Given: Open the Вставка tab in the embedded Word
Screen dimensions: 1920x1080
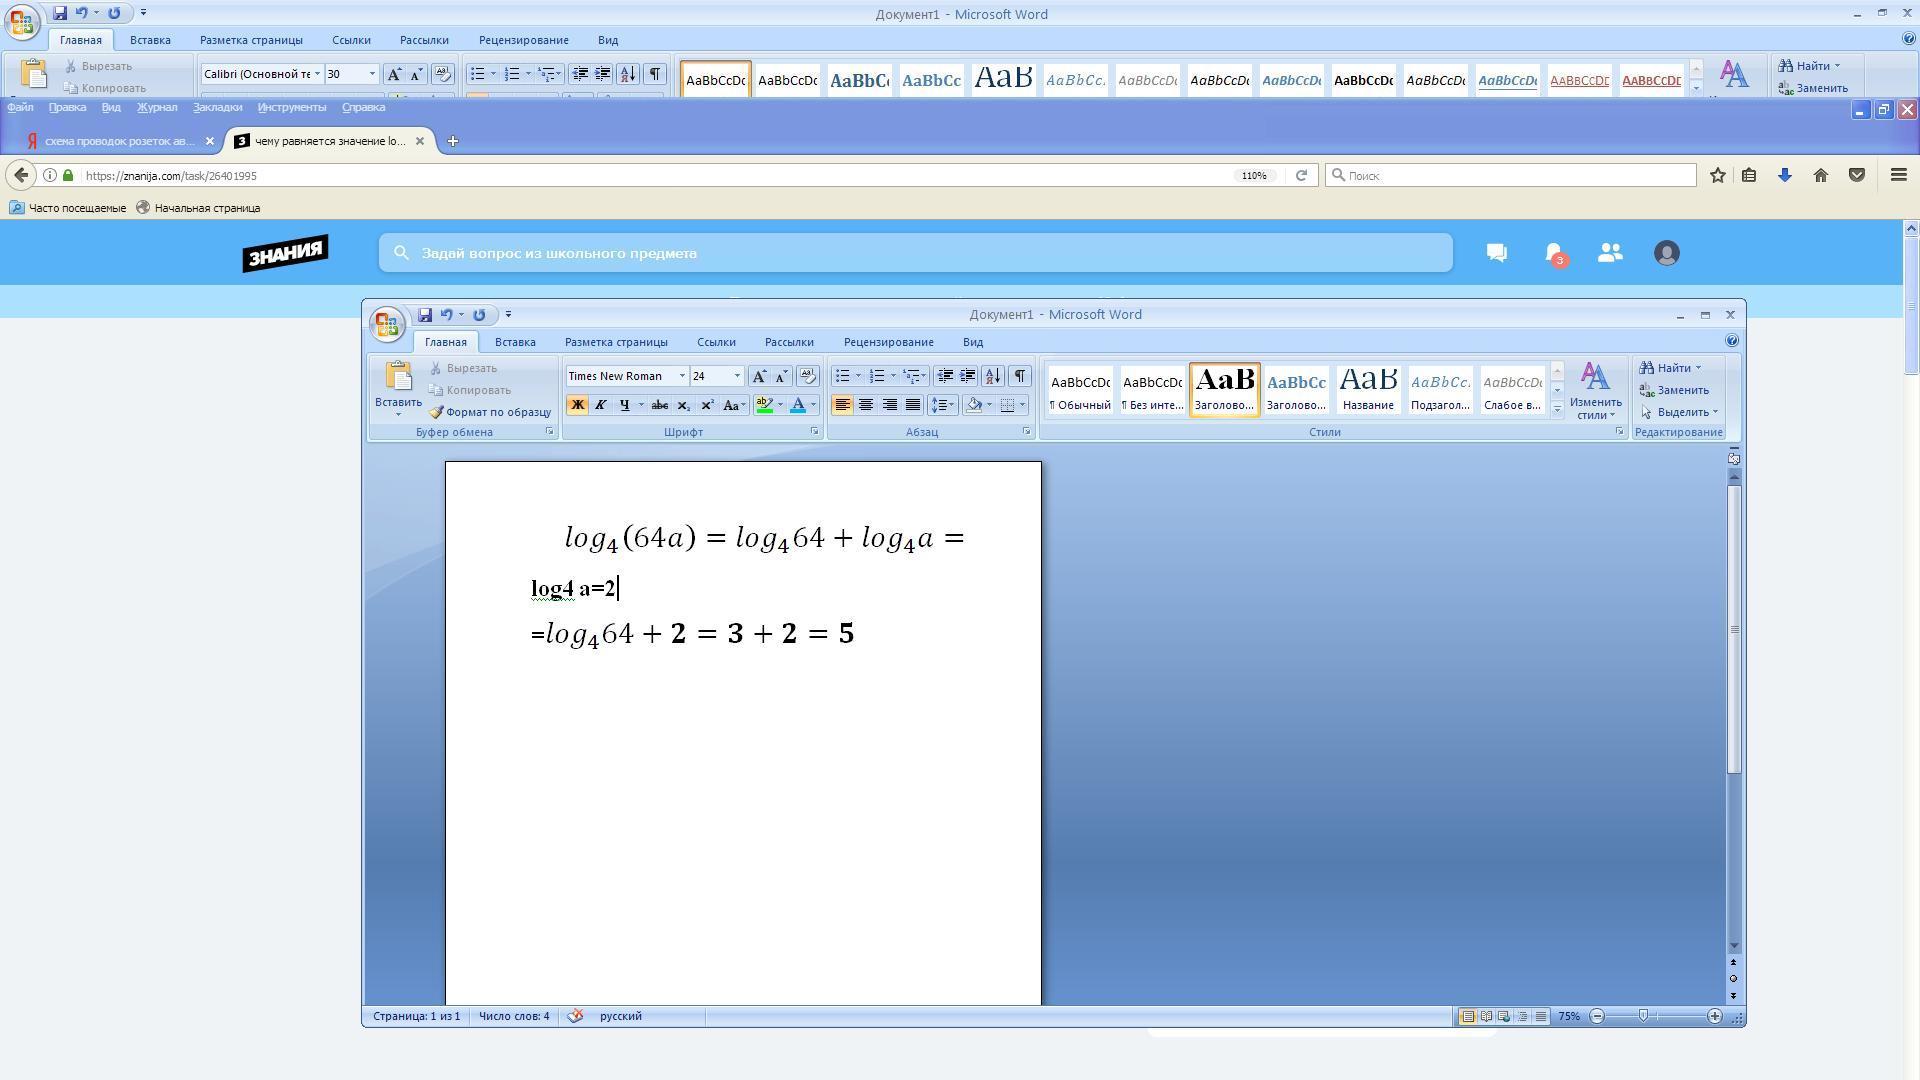Looking at the screenshot, I should (515, 342).
